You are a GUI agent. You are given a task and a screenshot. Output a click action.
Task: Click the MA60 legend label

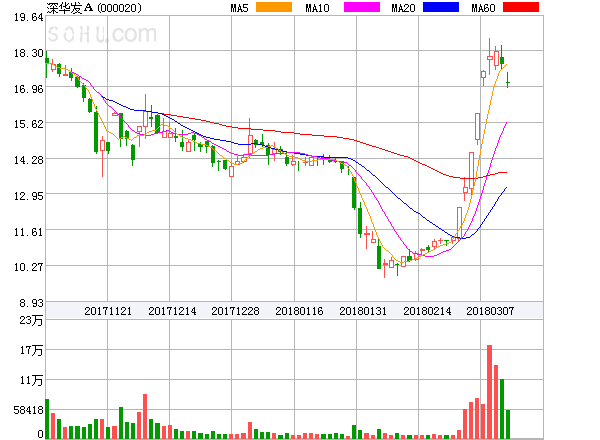(x=483, y=8)
